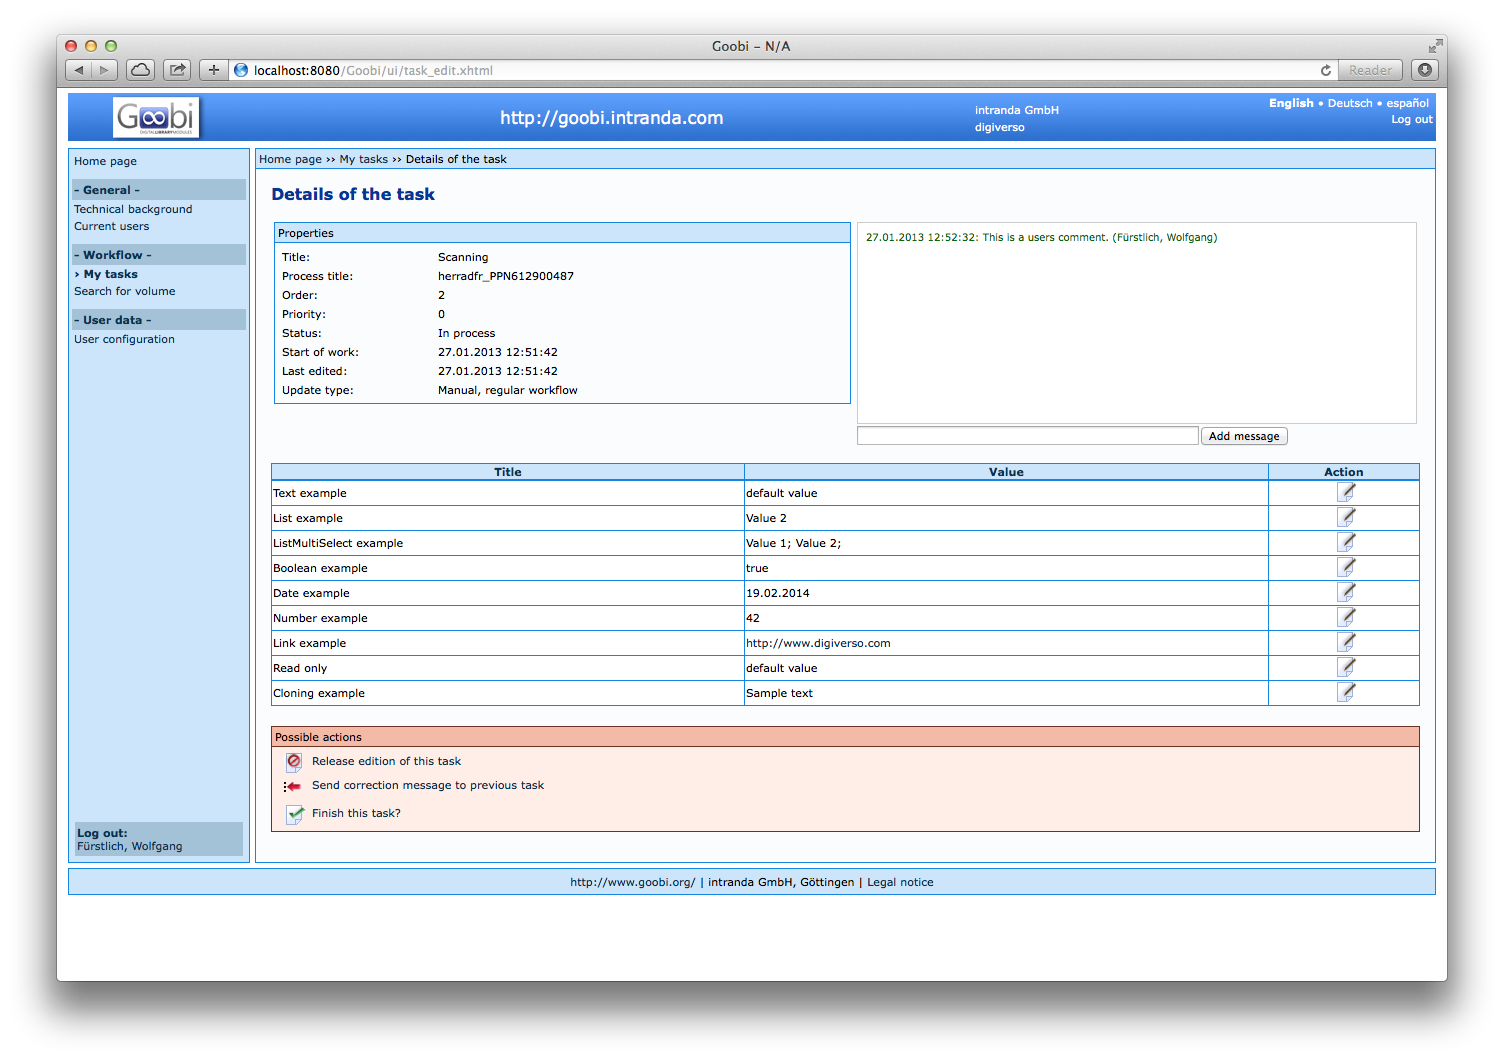Open My tasks in sidebar
This screenshot has width=1504, height=1060.
click(110, 274)
